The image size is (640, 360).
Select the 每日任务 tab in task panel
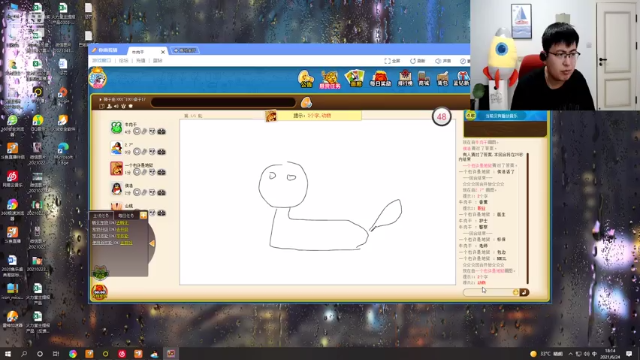(x=126, y=215)
